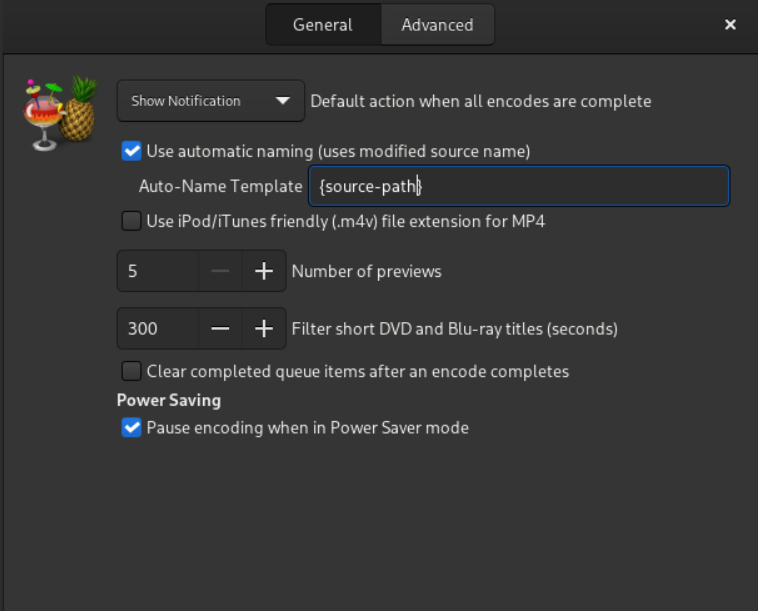Click the 300 seconds filter value field
Viewport: 758px width, 611px height.
coord(158,329)
